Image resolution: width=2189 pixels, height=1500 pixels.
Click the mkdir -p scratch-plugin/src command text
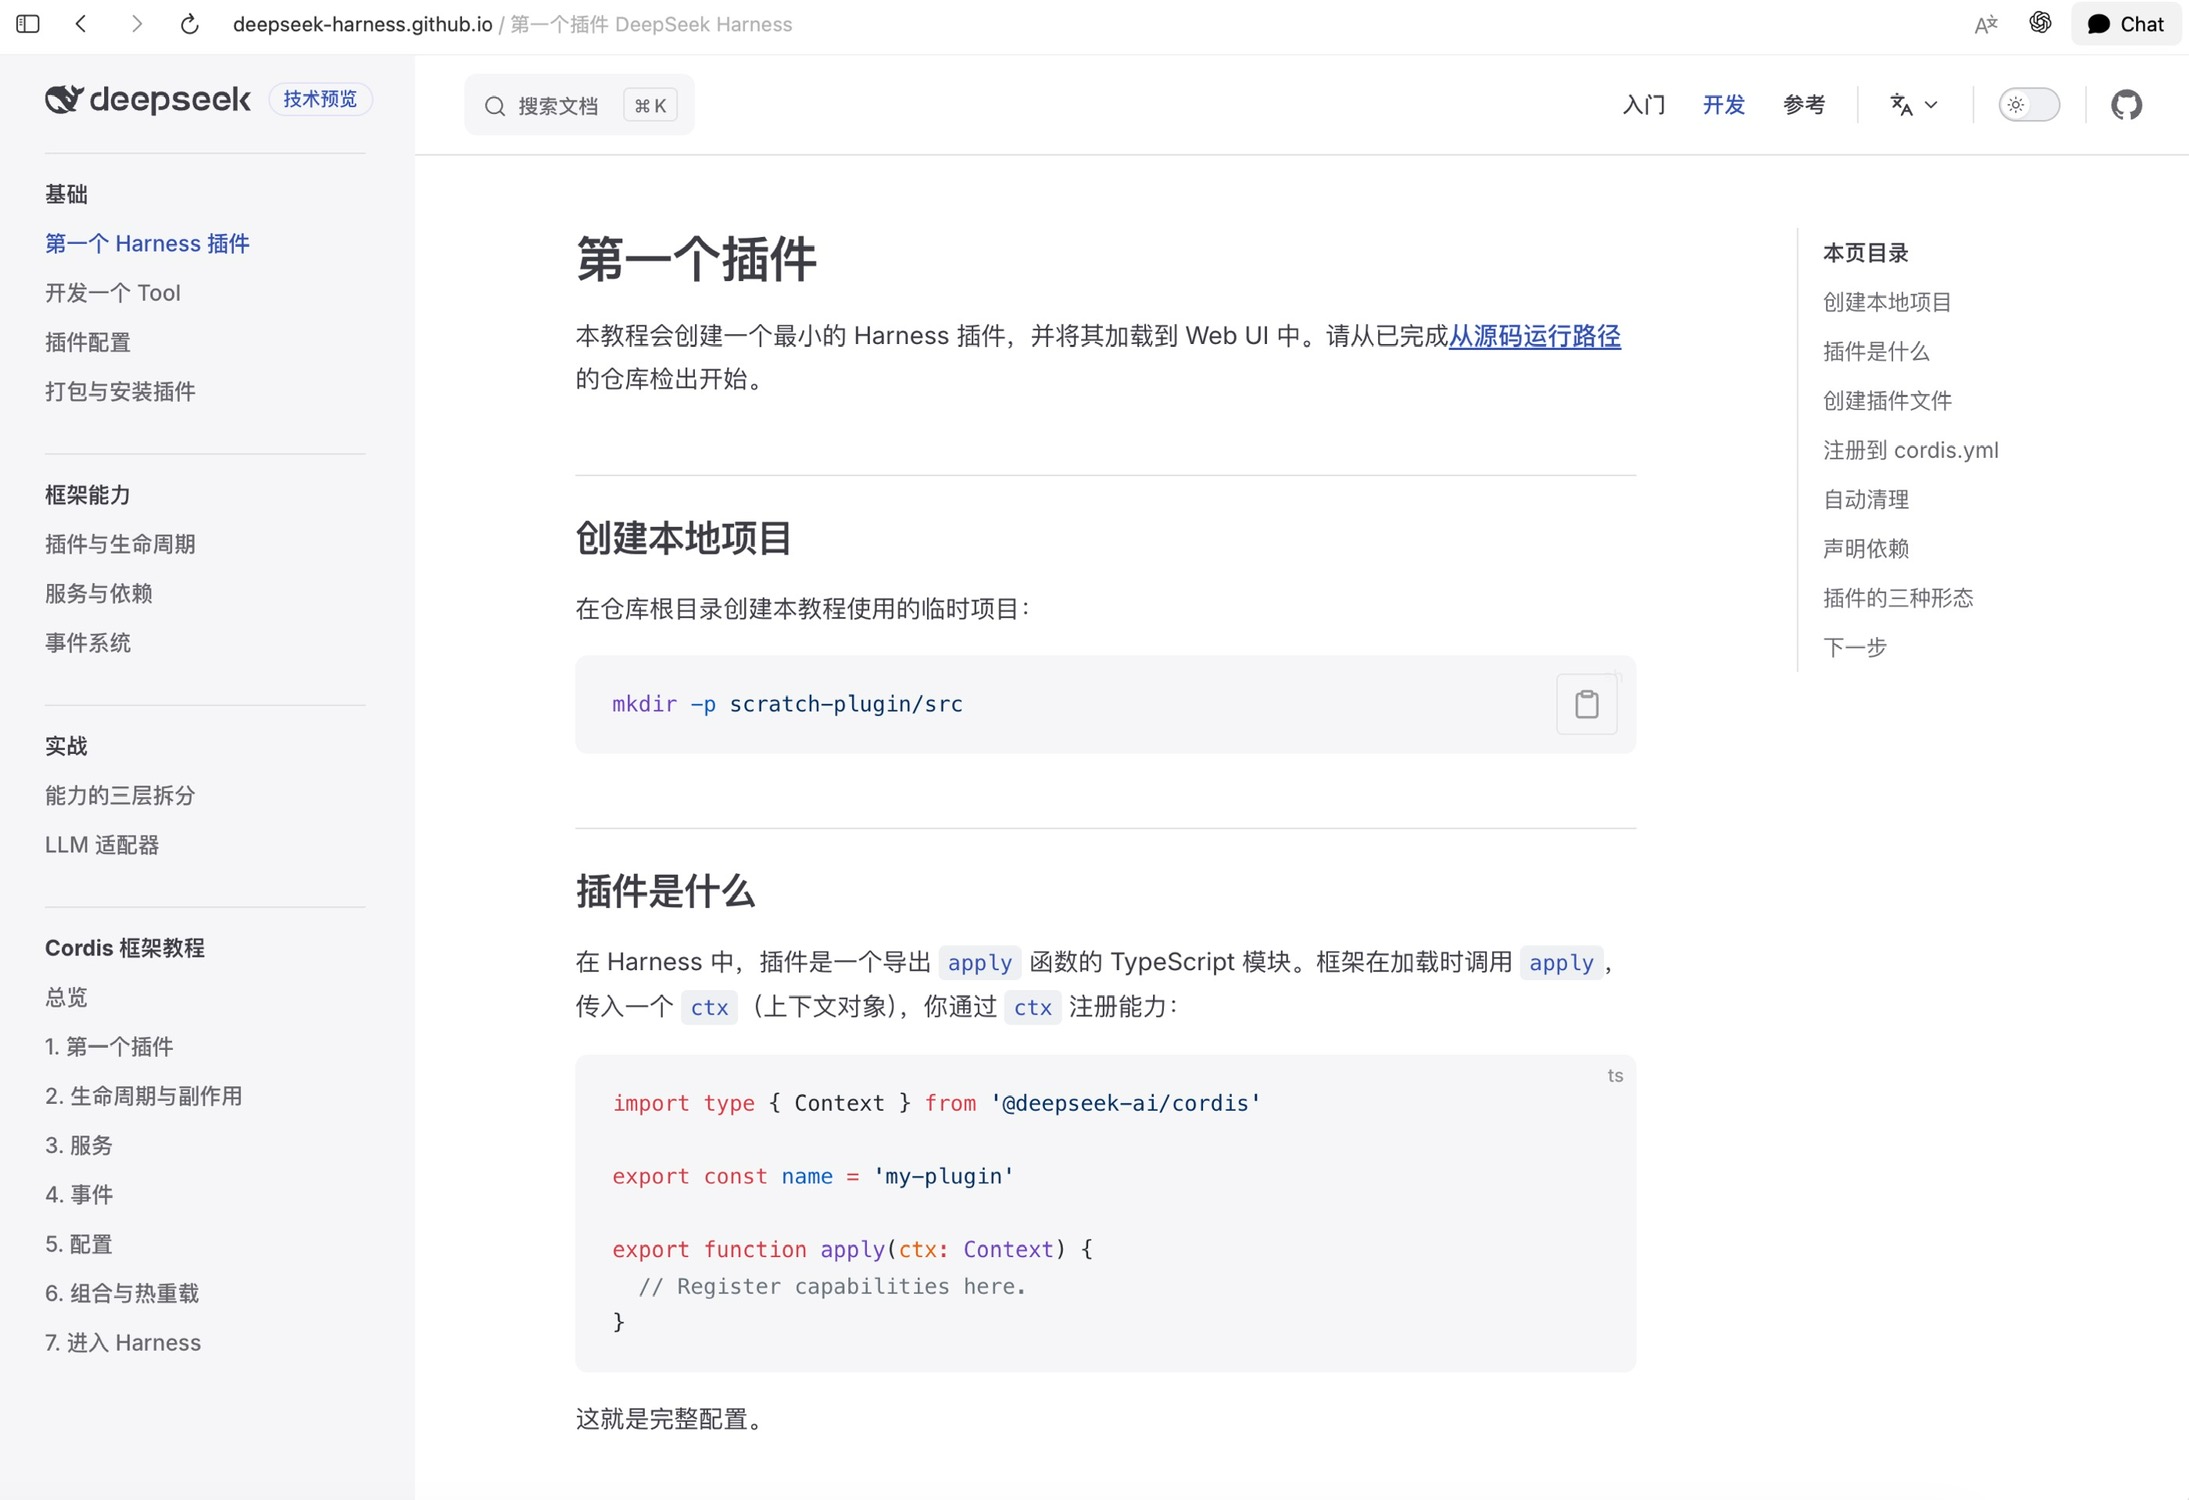[x=787, y=704]
